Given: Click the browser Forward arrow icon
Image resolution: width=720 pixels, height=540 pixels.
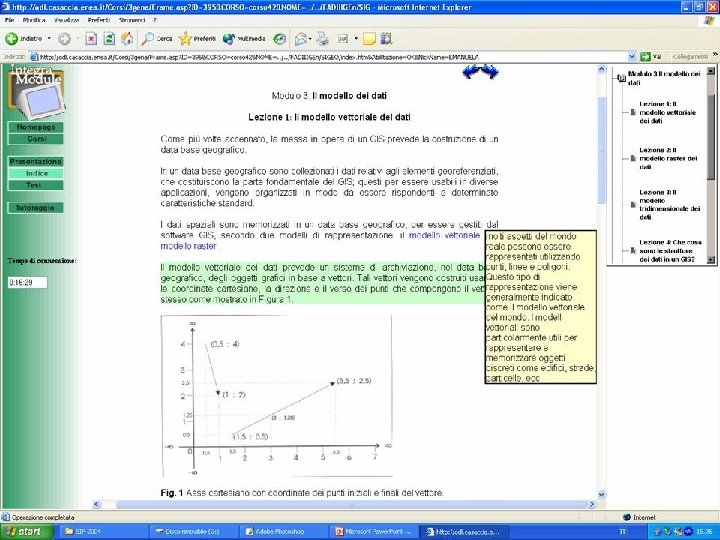Looking at the screenshot, I should 64,39.
